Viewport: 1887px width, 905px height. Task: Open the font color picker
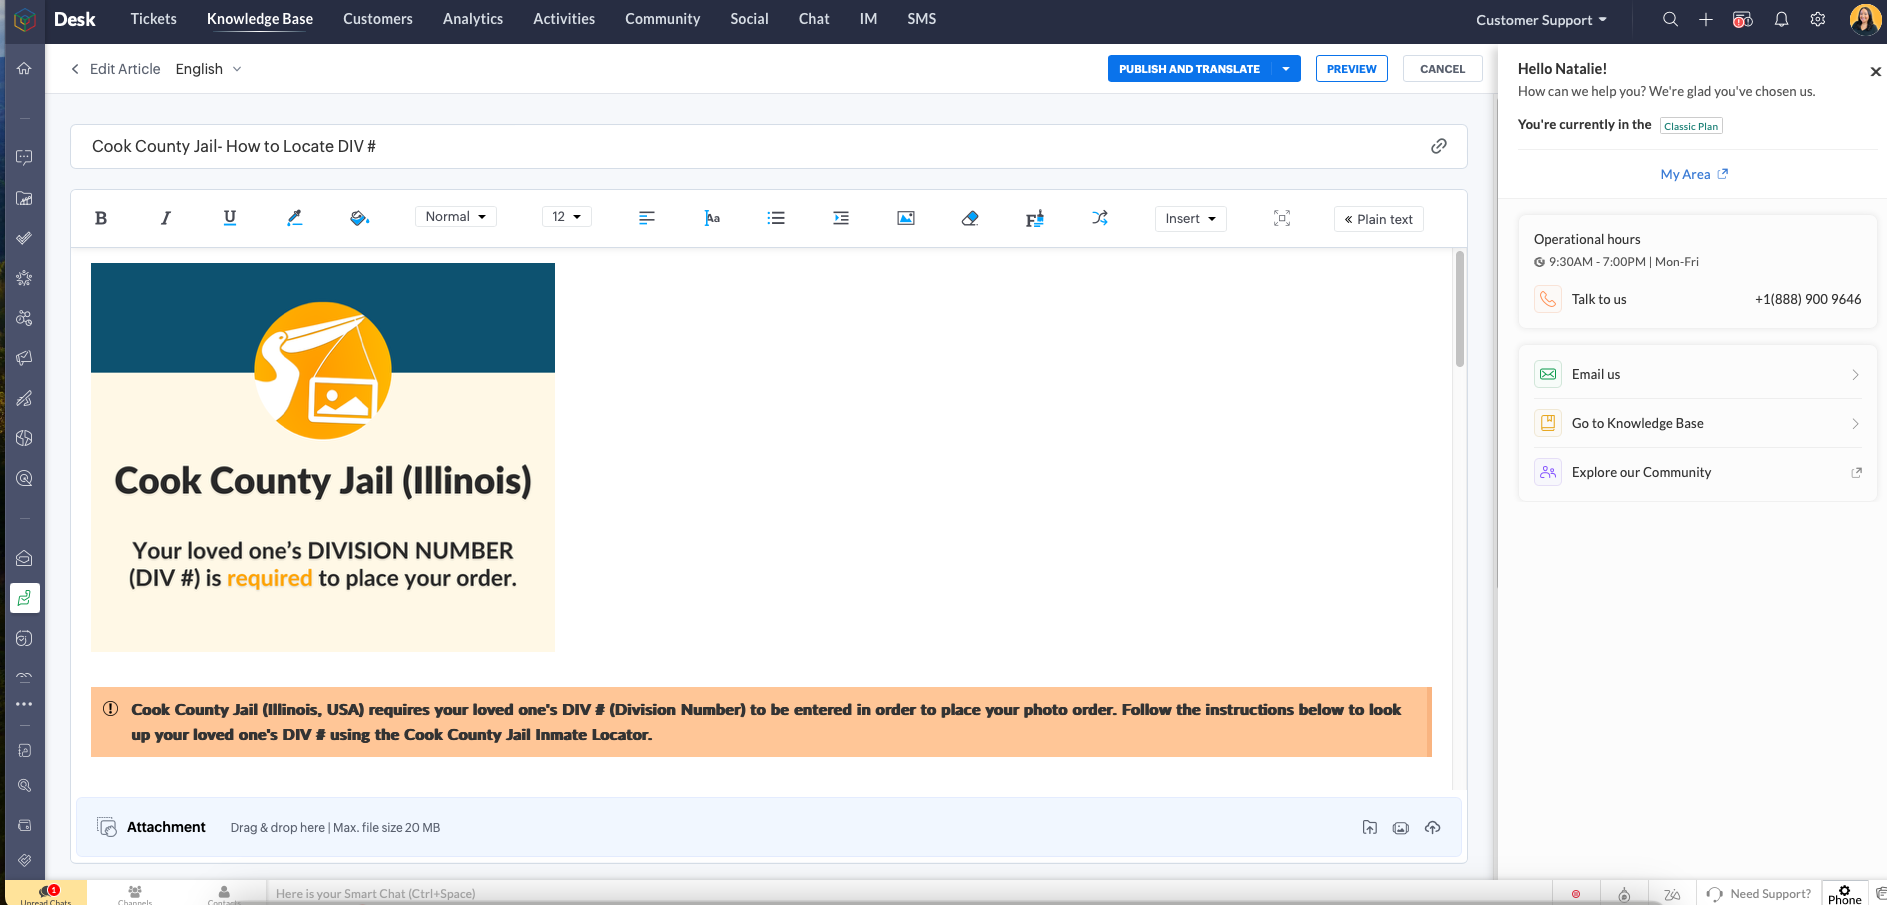point(294,218)
